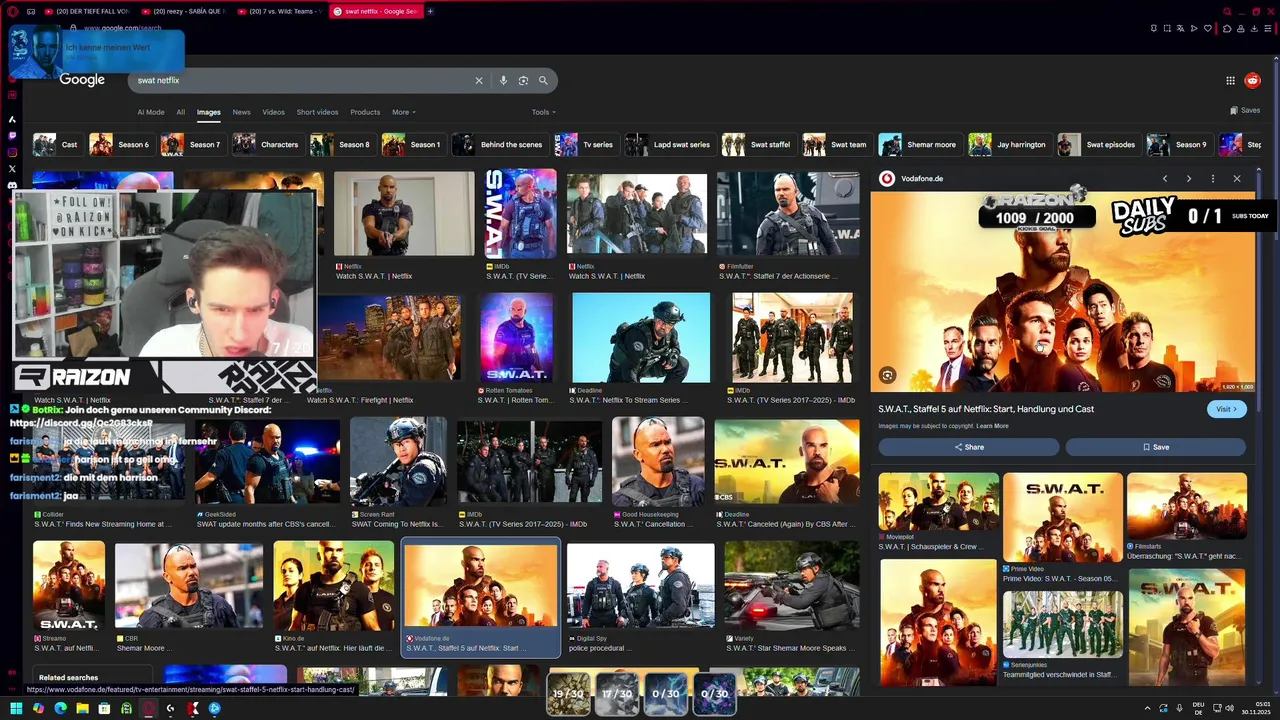Submit the search using the magnifier icon
The height and width of the screenshot is (720, 1280).
click(x=543, y=81)
